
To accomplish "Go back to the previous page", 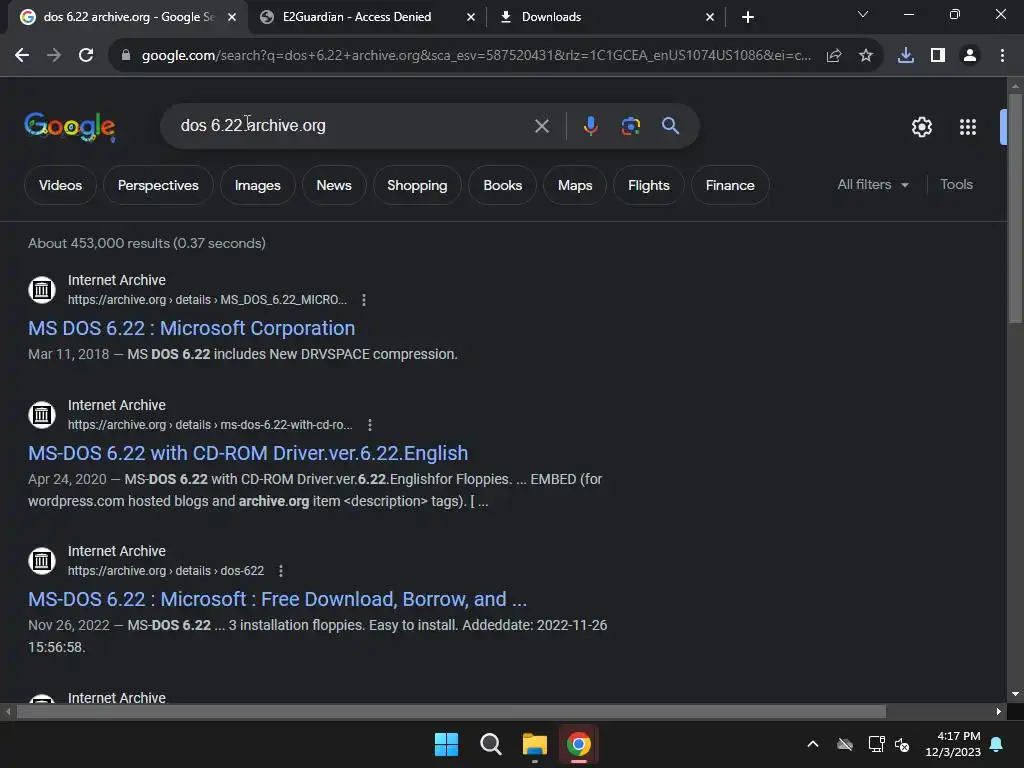I will point(22,56).
